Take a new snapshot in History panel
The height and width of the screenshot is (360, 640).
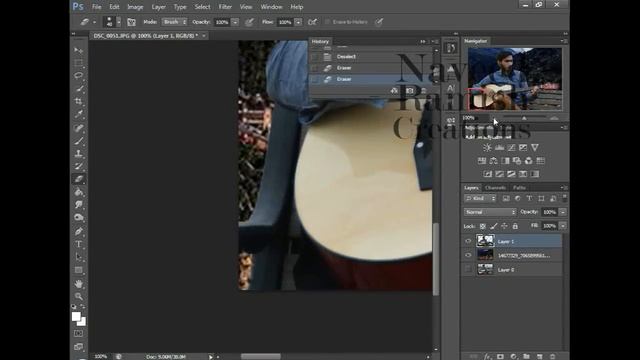409,91
